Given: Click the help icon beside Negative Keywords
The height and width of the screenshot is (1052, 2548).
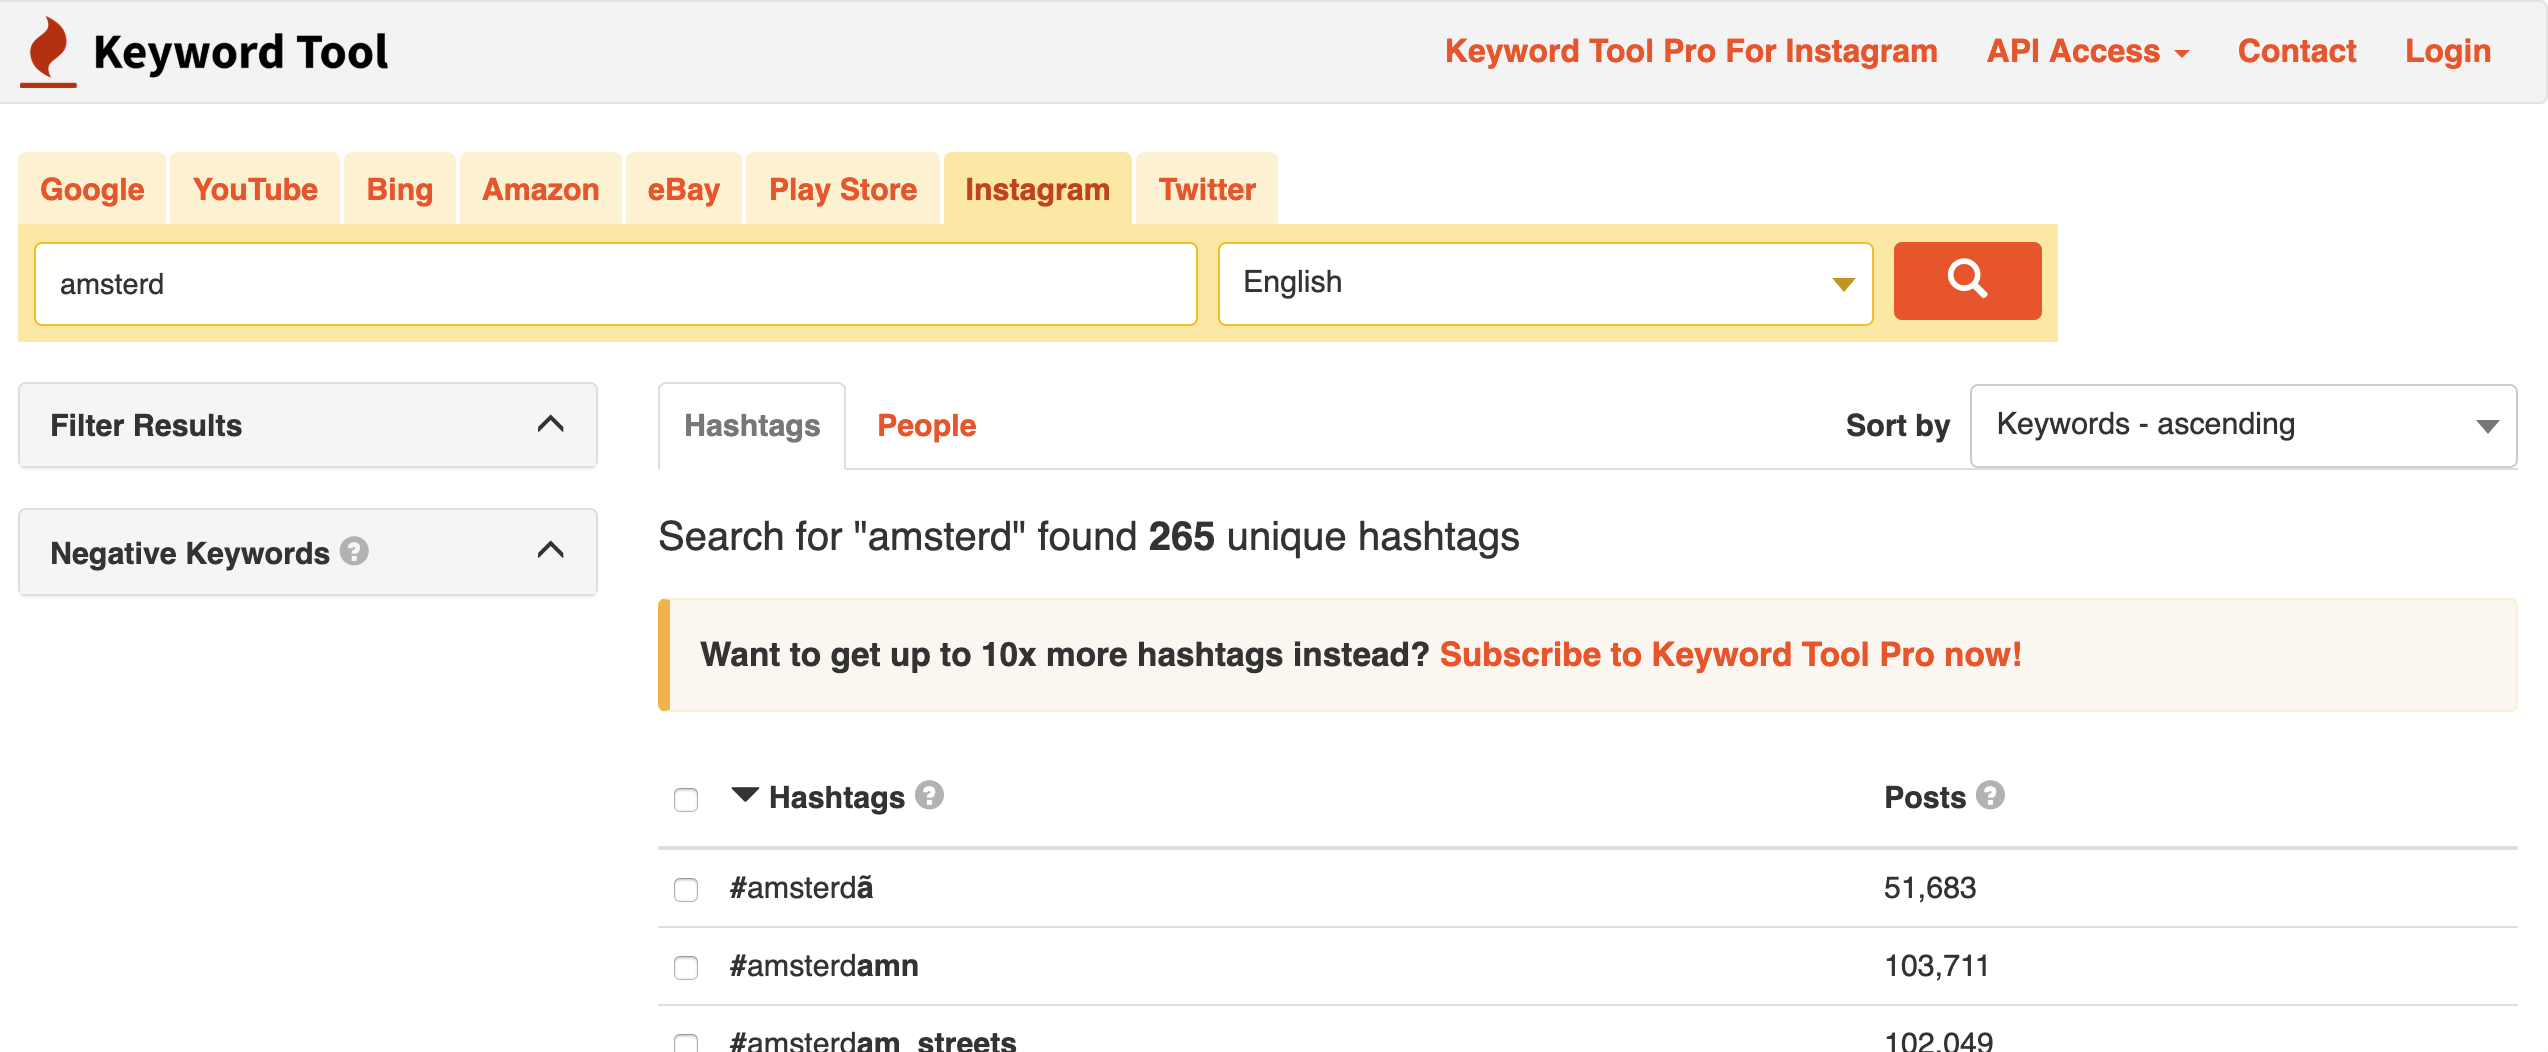Looking at the screenshot, I should pos(354,551).
